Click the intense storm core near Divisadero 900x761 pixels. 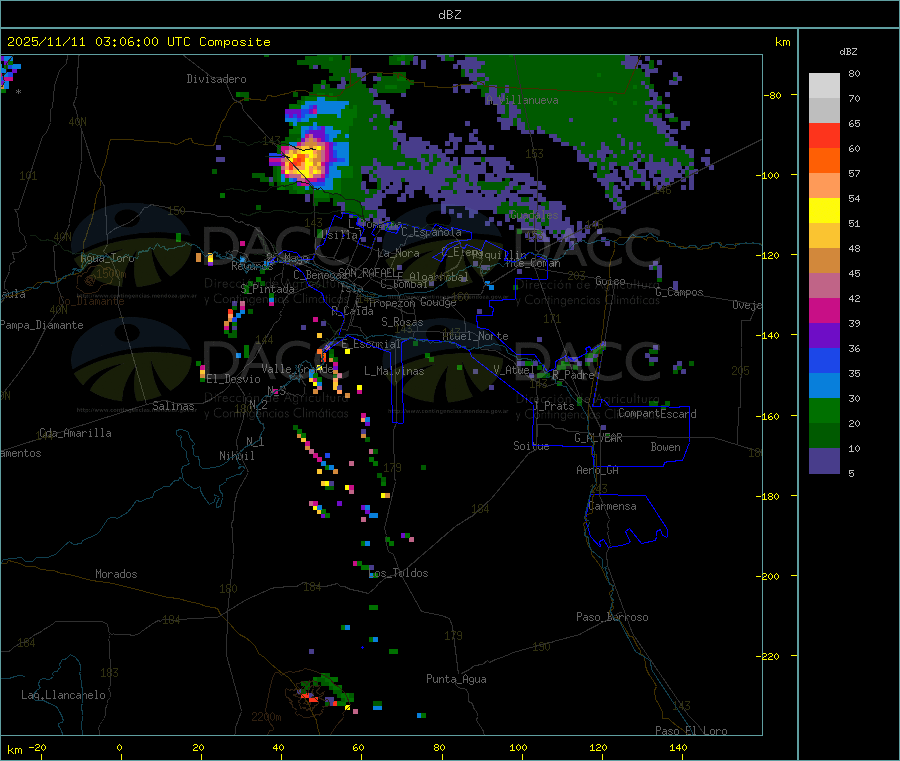306,160
